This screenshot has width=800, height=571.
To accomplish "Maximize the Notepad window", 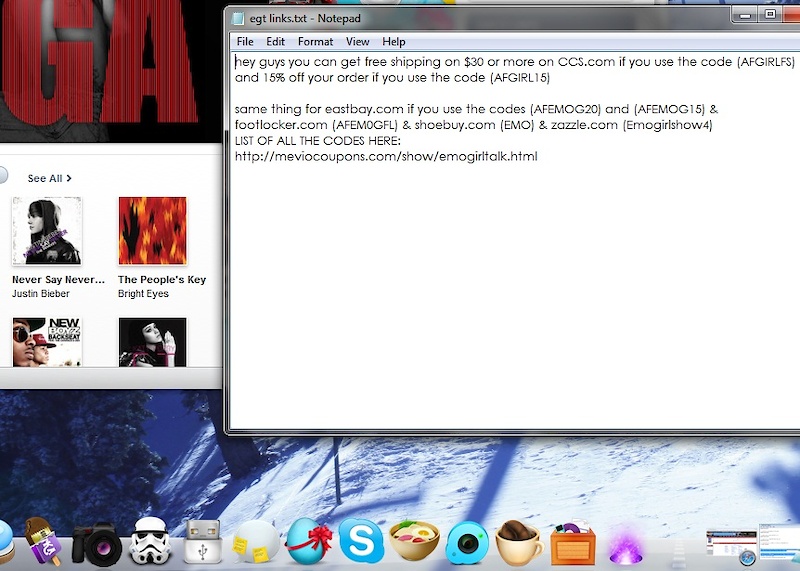I will 770,15.
